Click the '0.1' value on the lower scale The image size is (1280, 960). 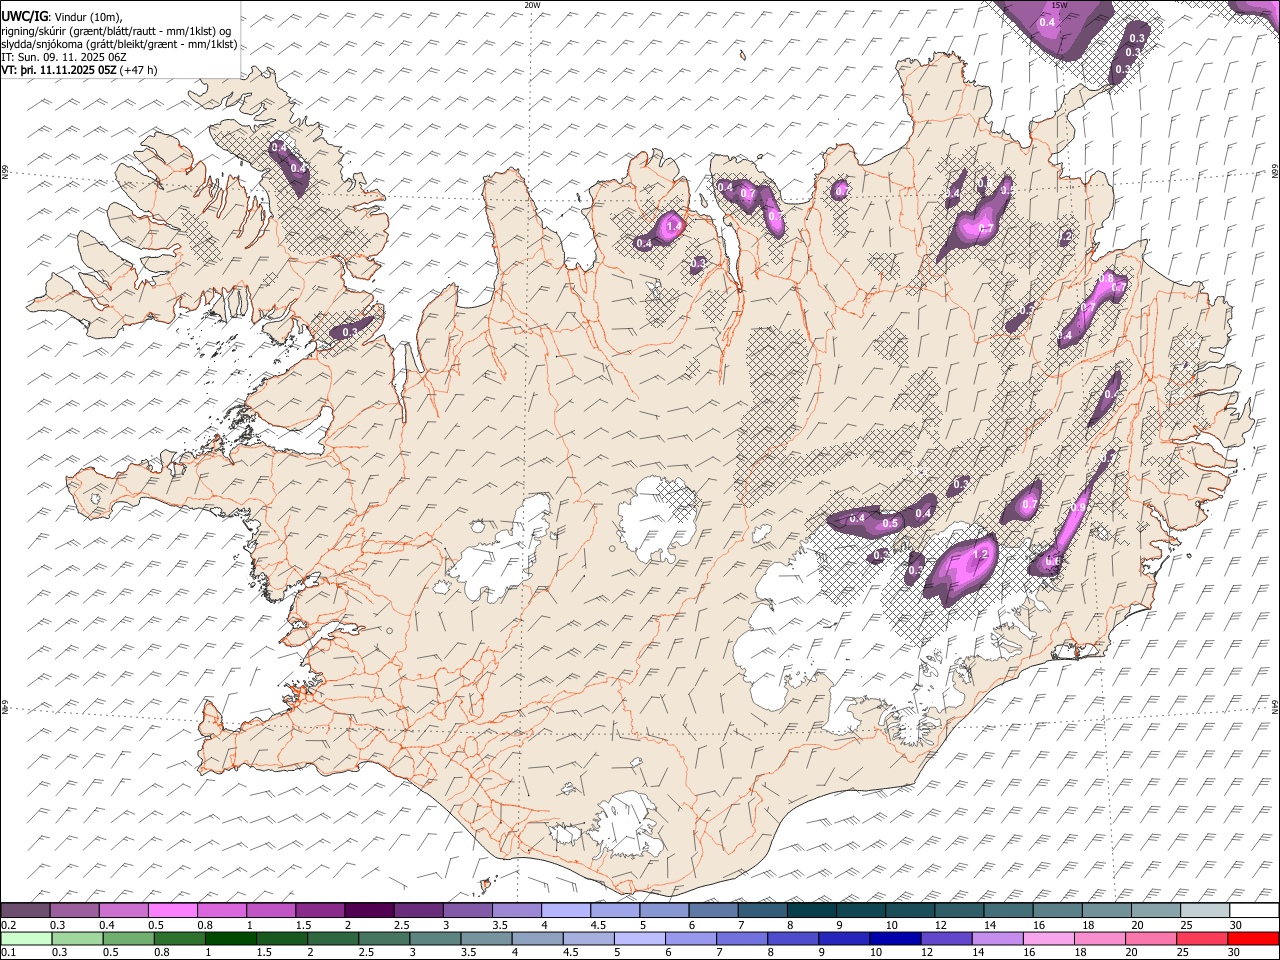[x=9, y=952]
